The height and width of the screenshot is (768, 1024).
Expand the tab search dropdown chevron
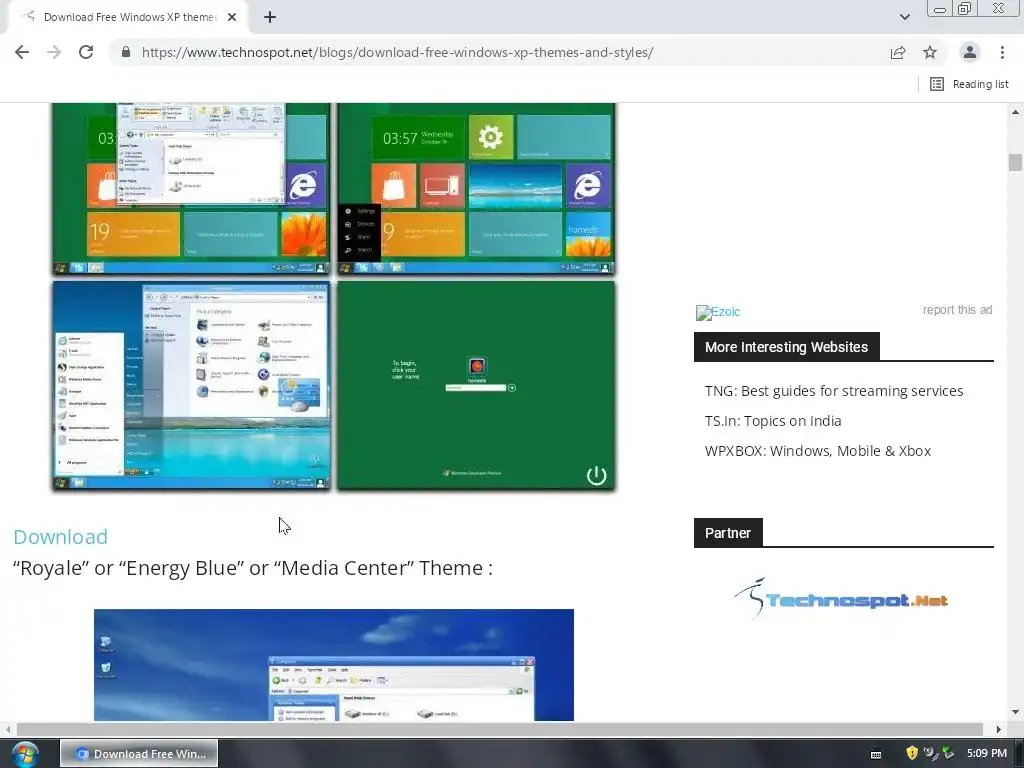(x=904, y=17)
